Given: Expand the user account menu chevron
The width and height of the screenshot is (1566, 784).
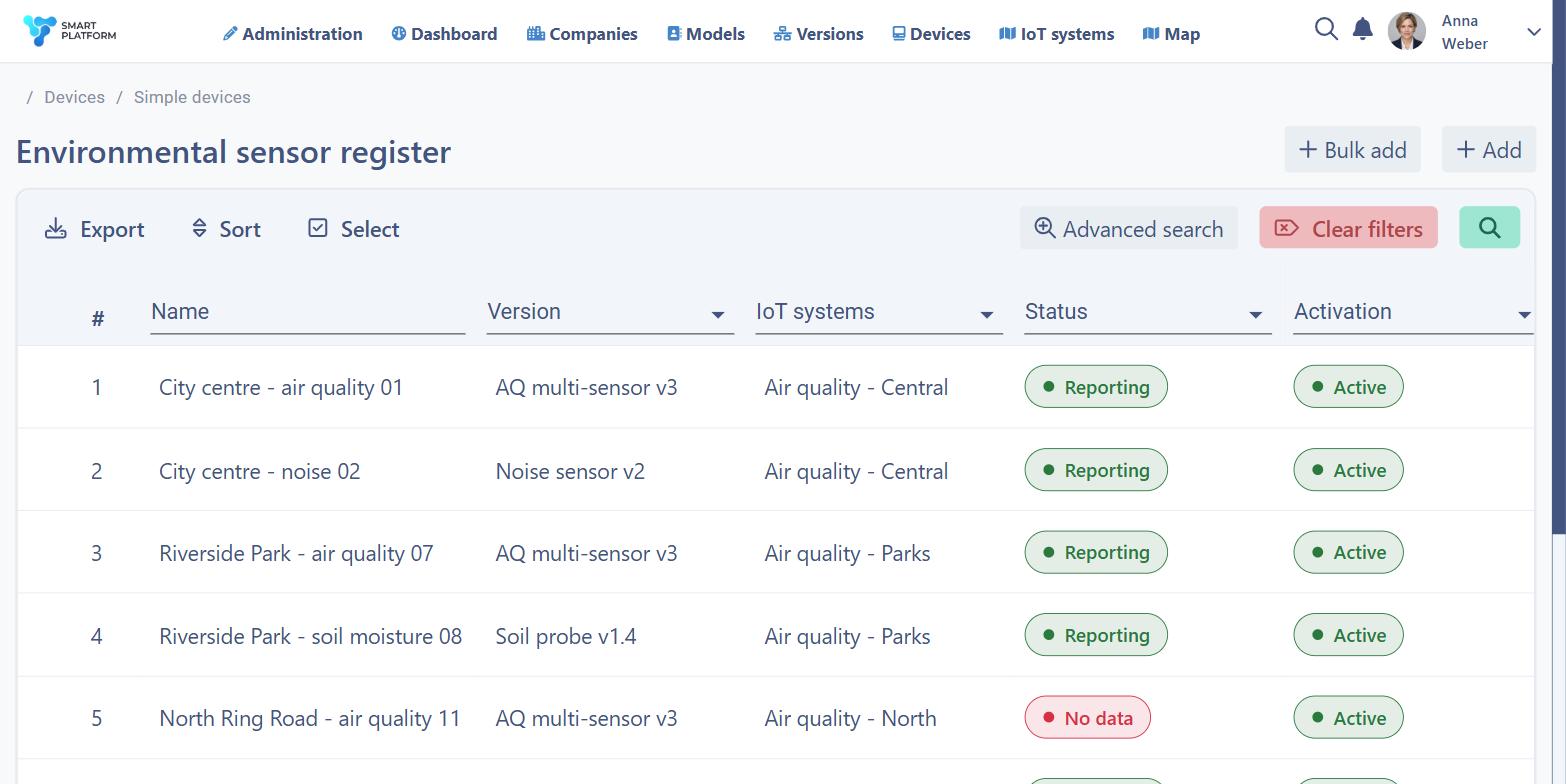Looking at the screenshot, I should click(x=1534, y=32).
